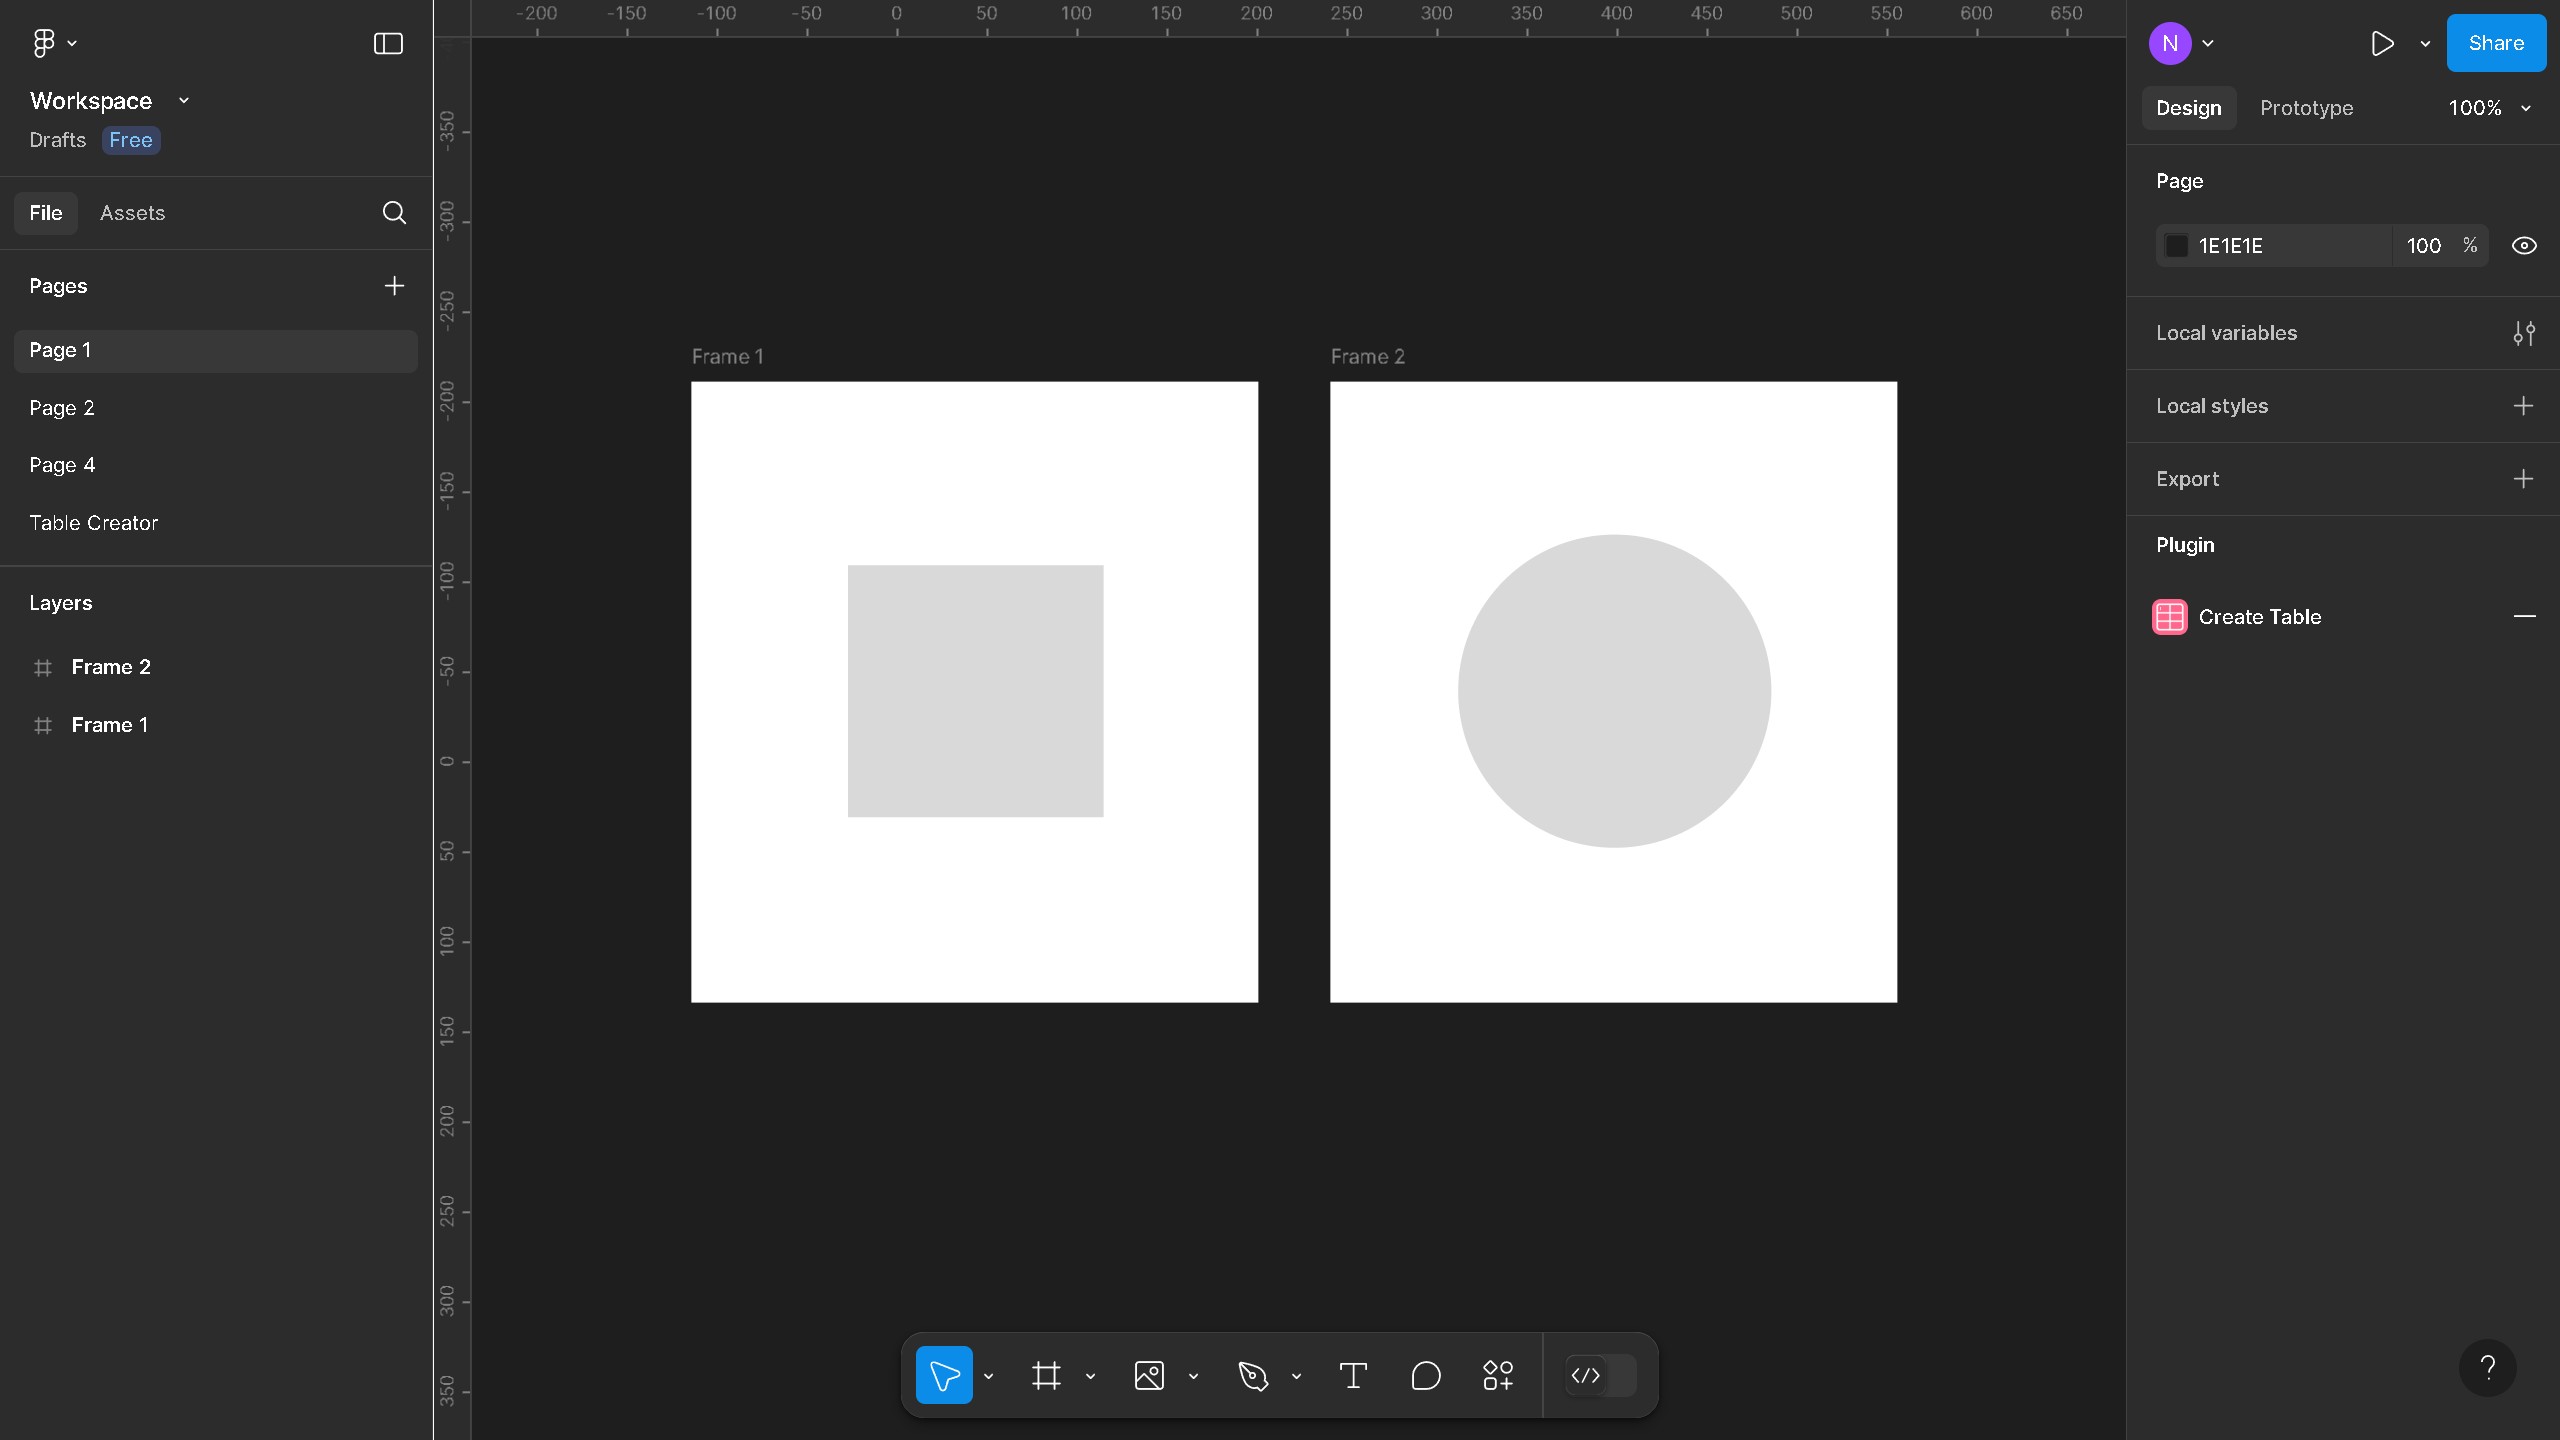
Task: Expand the Workspace dropdown
Action: coord(183,100)
